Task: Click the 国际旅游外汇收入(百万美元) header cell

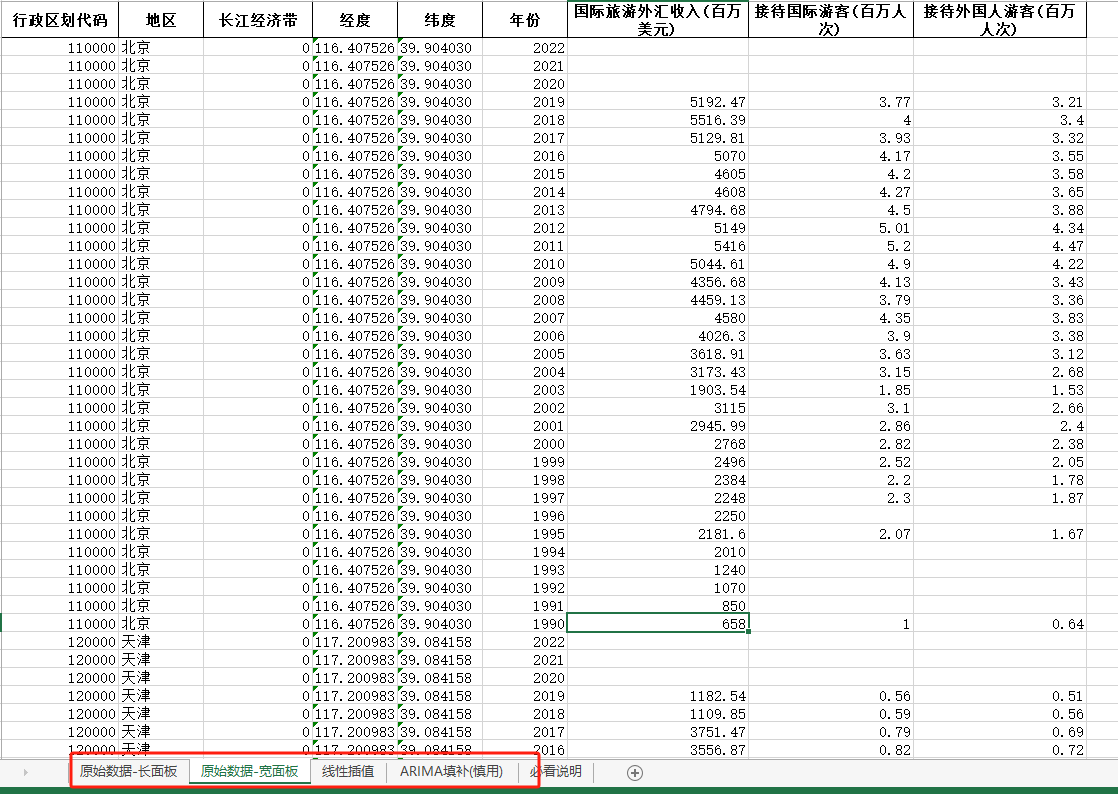Action: pos(658,20)
